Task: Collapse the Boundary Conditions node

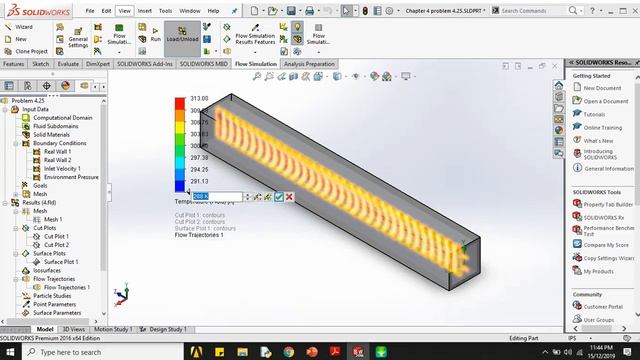Action: coord(16,143)
